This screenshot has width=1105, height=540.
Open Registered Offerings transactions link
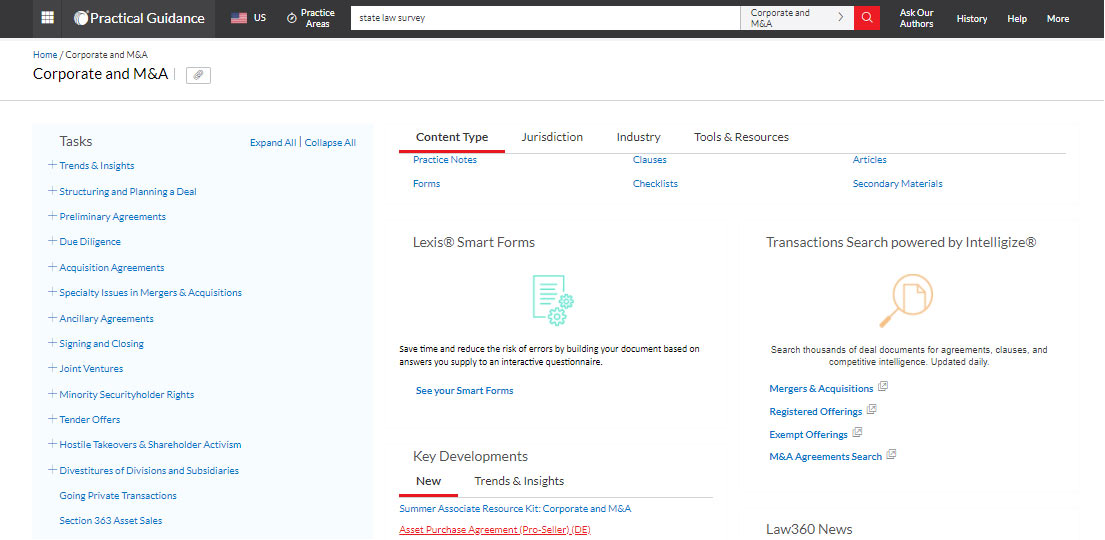coord(815,412)
